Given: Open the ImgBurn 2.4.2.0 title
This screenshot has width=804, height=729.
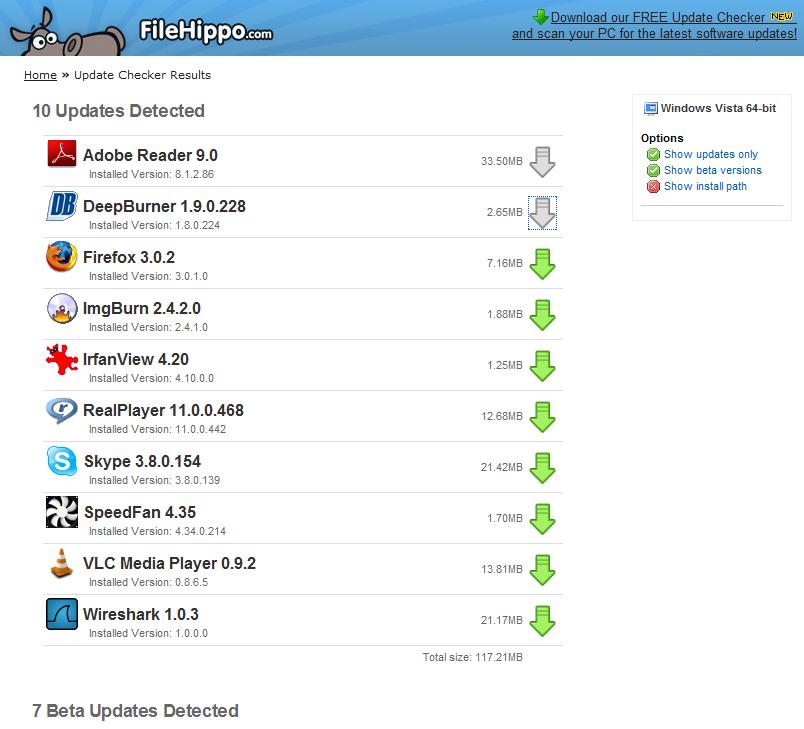Looking at the screenshot, I should click(142, 309).
